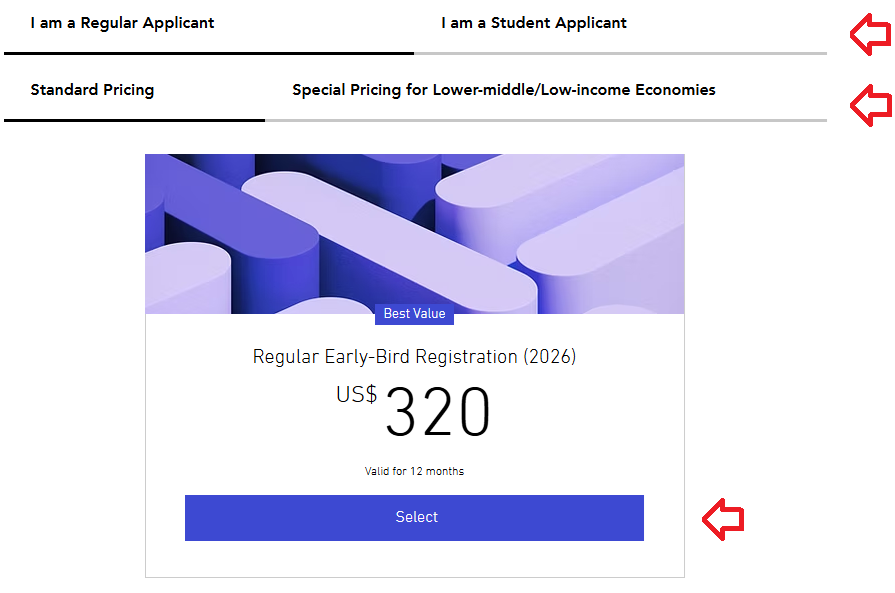Click the 320 price figure
Screen dimensions: 895x593
click(438, 413)
